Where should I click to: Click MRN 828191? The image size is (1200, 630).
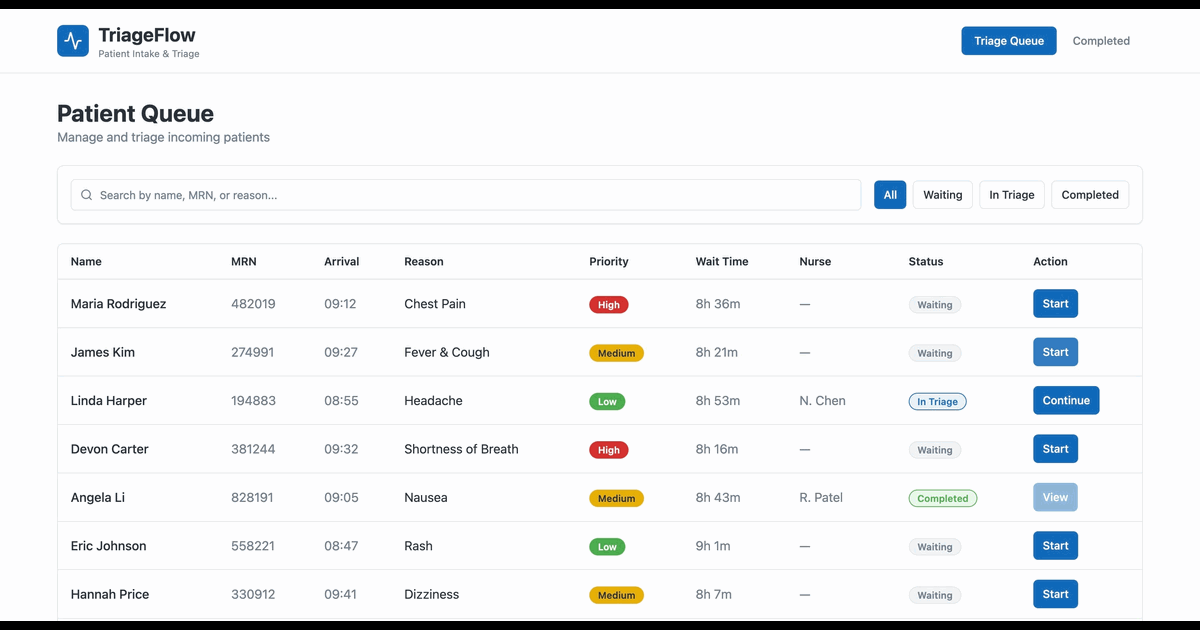point(252,497)
